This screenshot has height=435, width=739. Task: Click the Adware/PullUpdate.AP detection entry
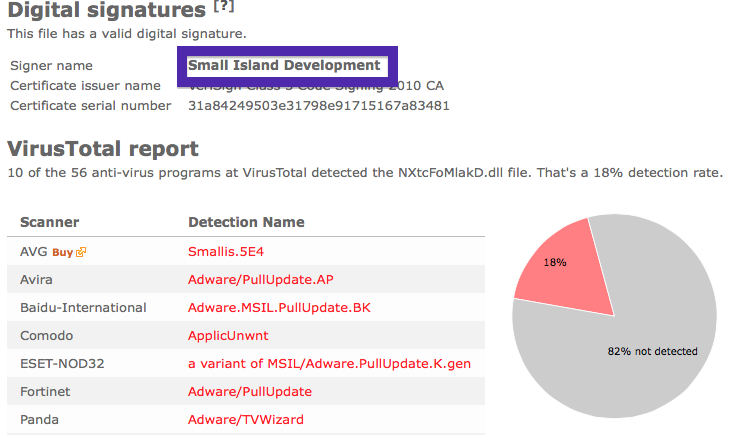[261, 279]
